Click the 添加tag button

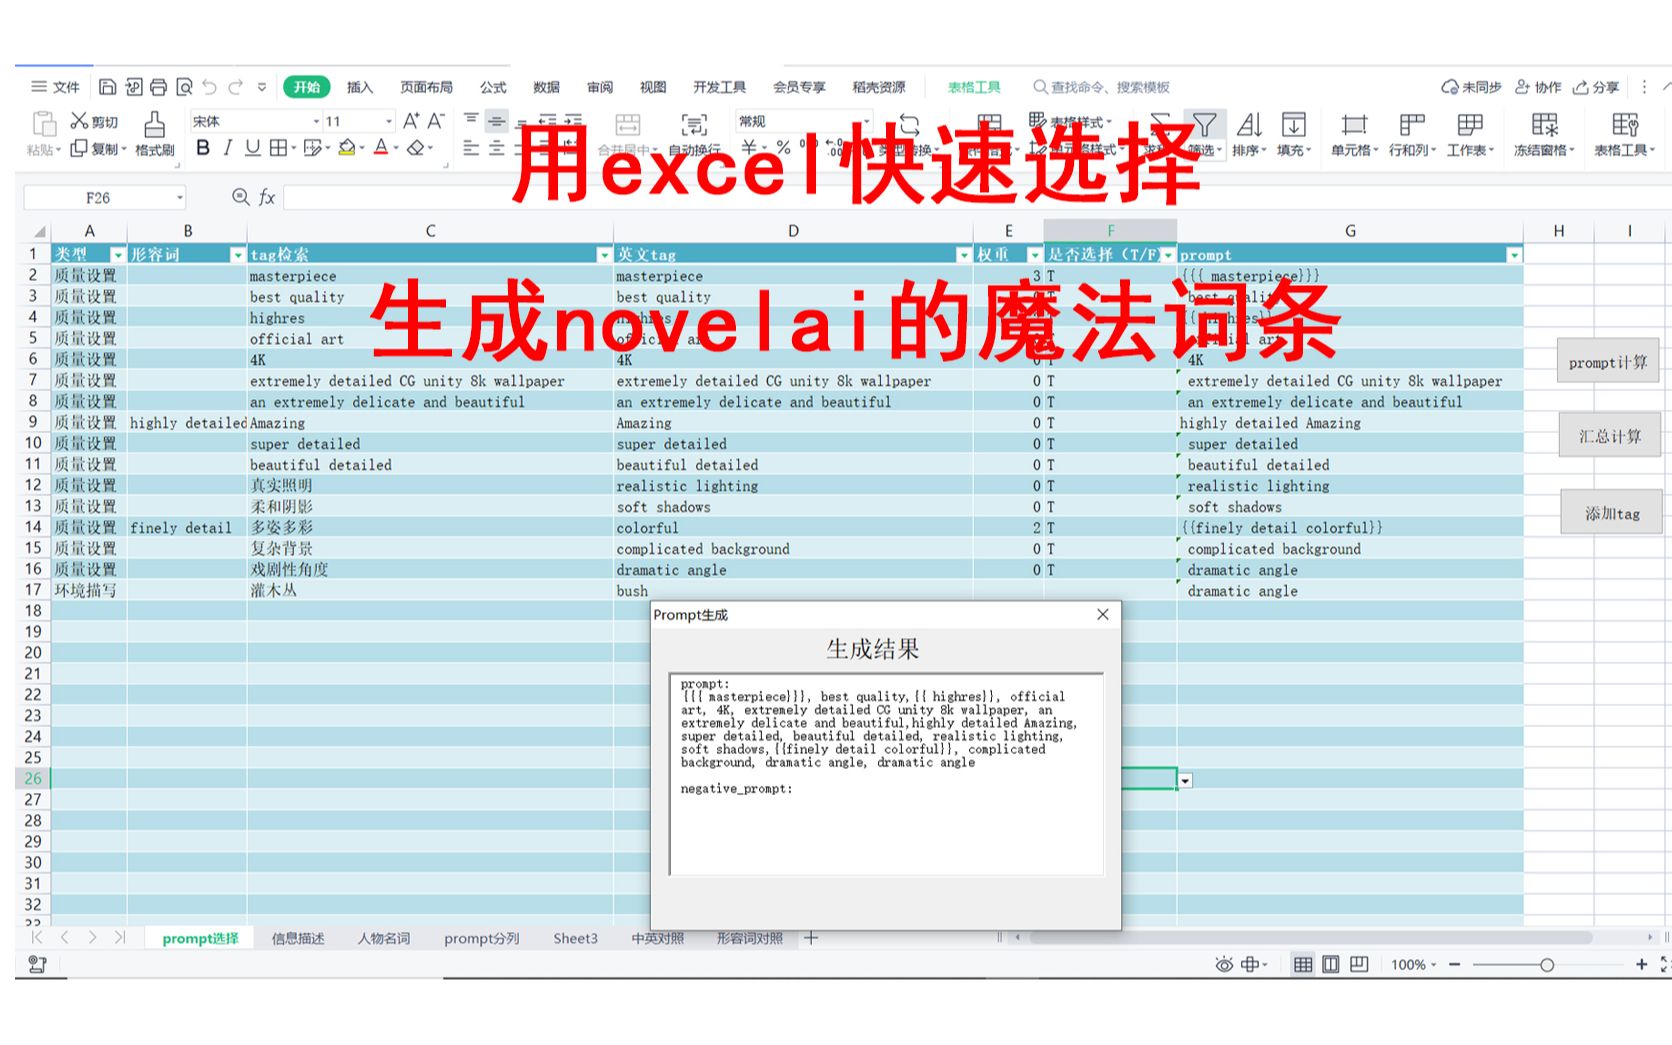point(1612,513)
